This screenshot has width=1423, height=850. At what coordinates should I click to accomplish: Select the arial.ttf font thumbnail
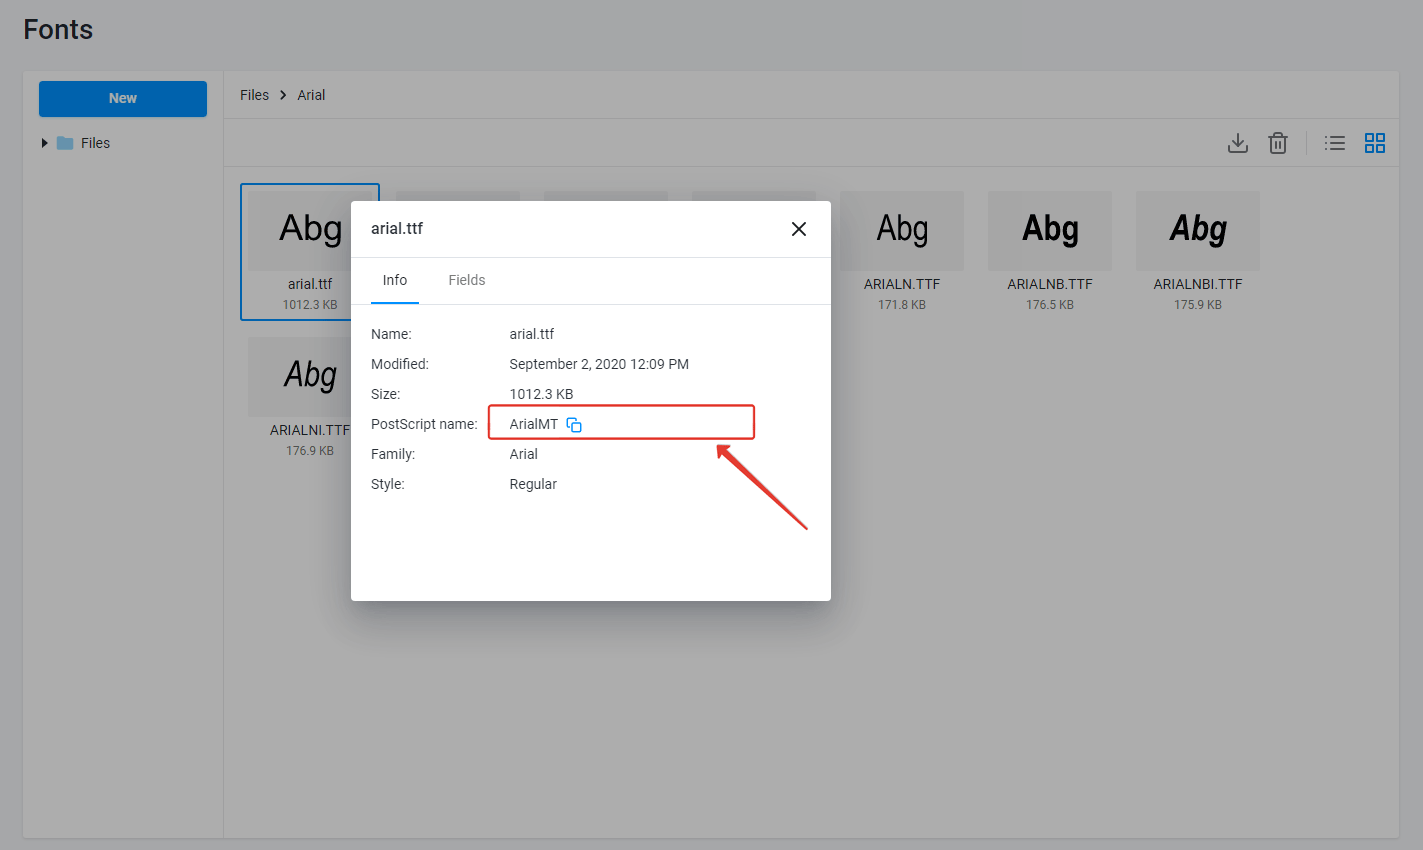[310, 252]
